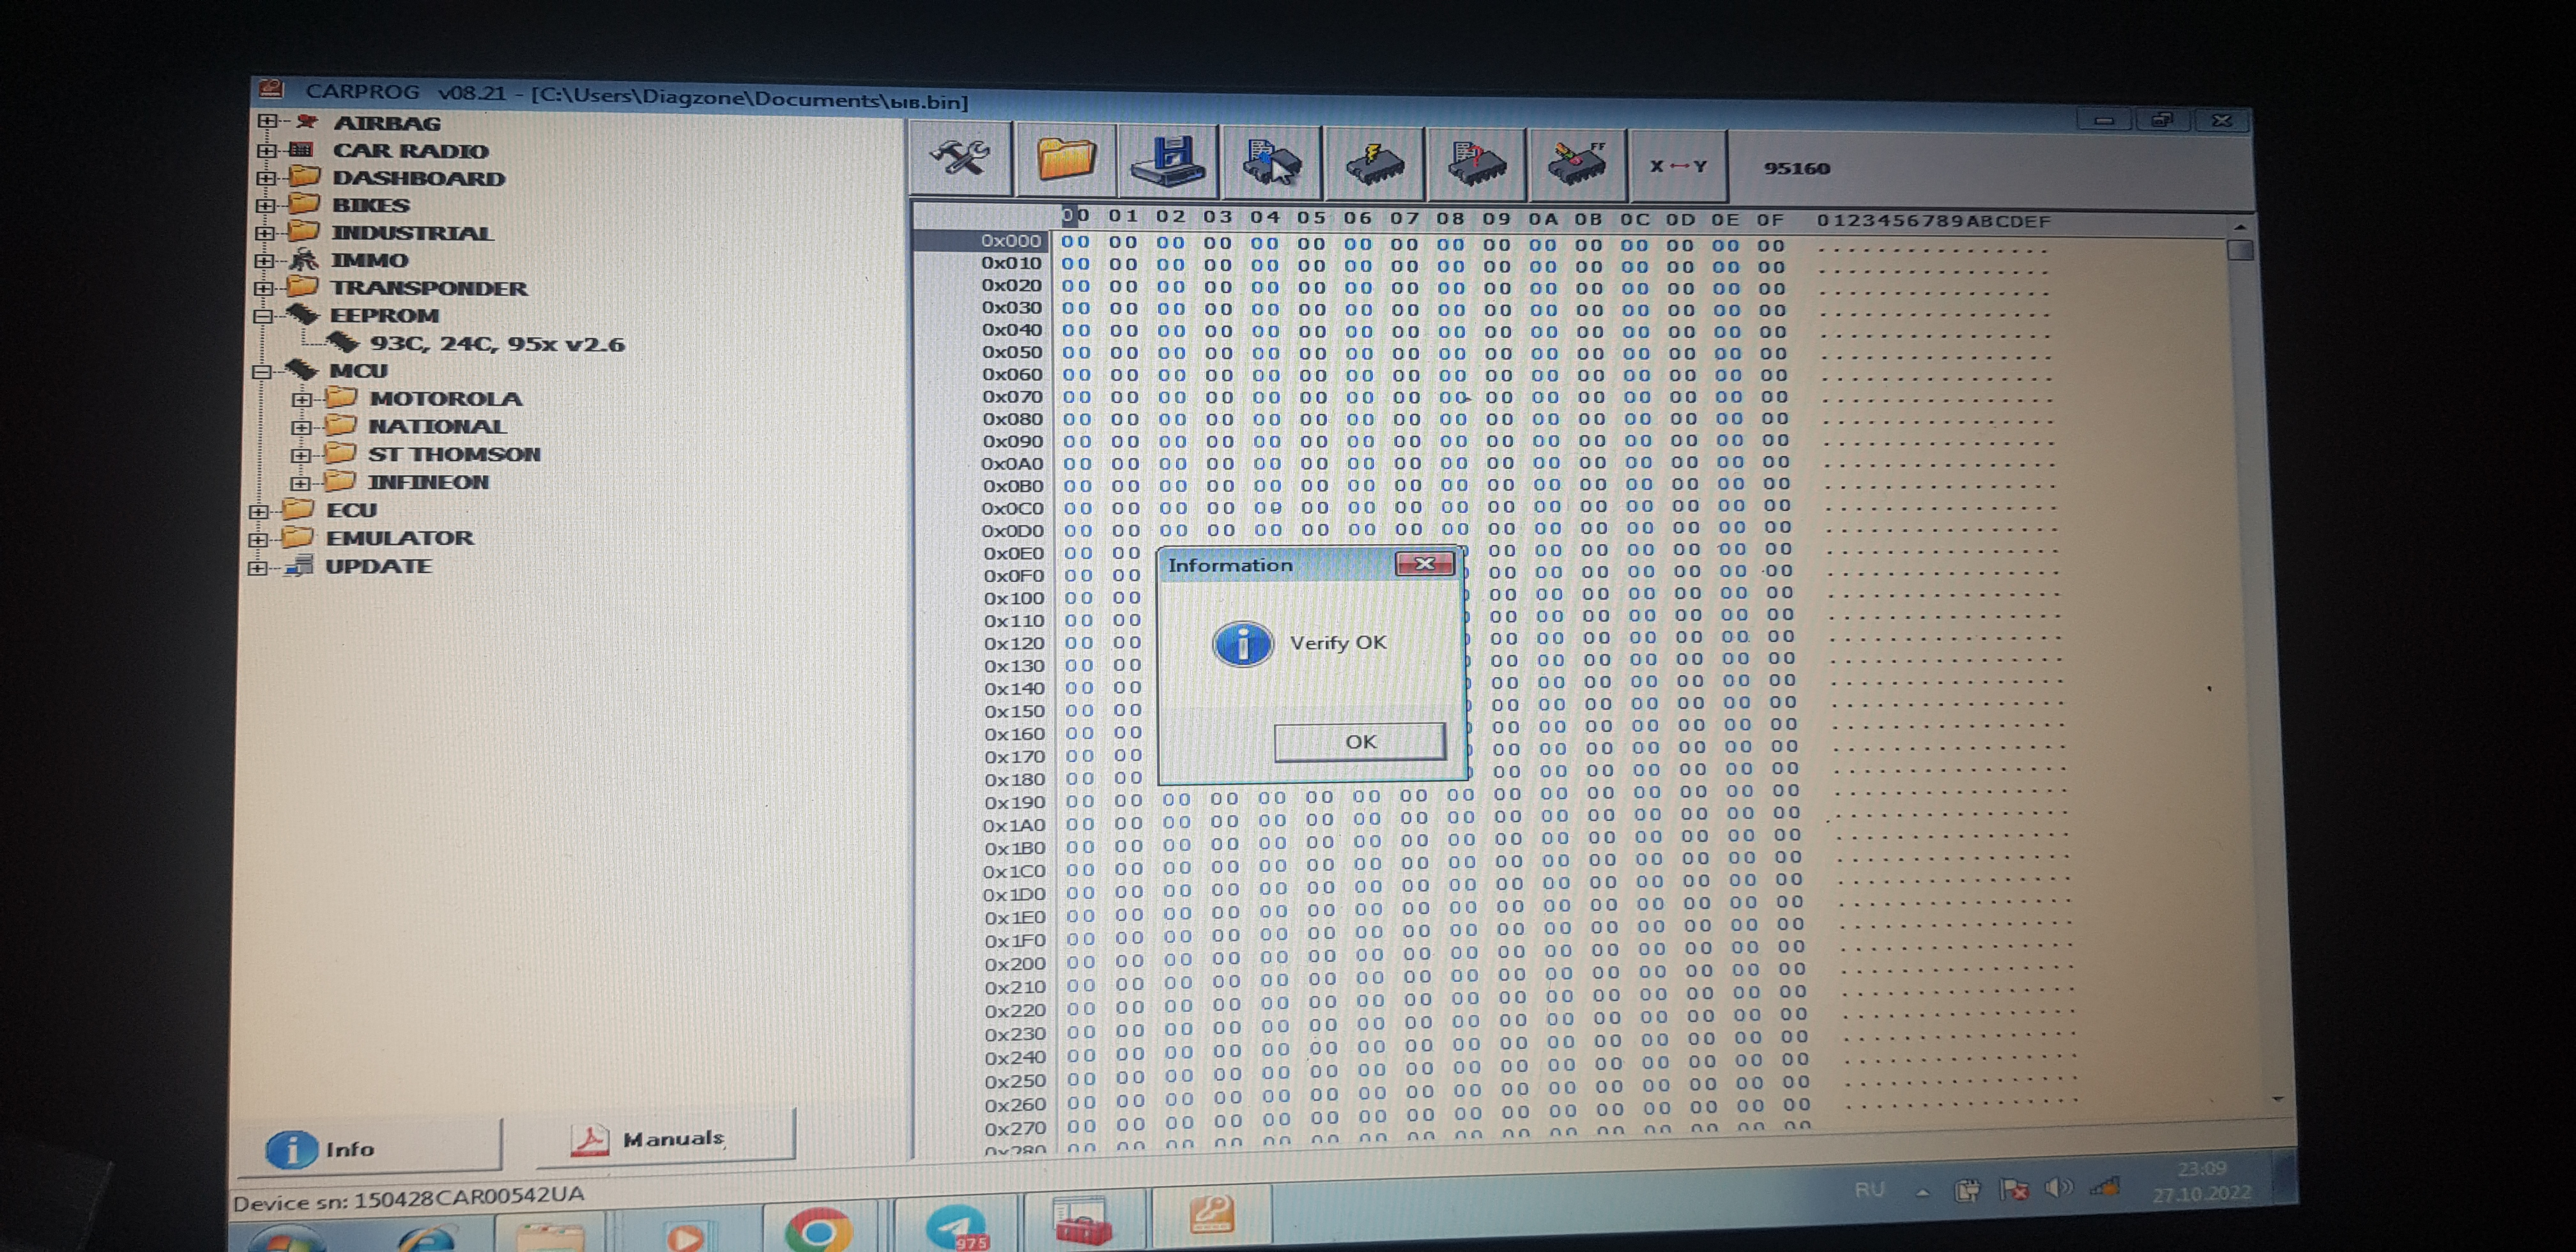
Task: Click the erase chip FF icon
Action: click(1577, 164)
